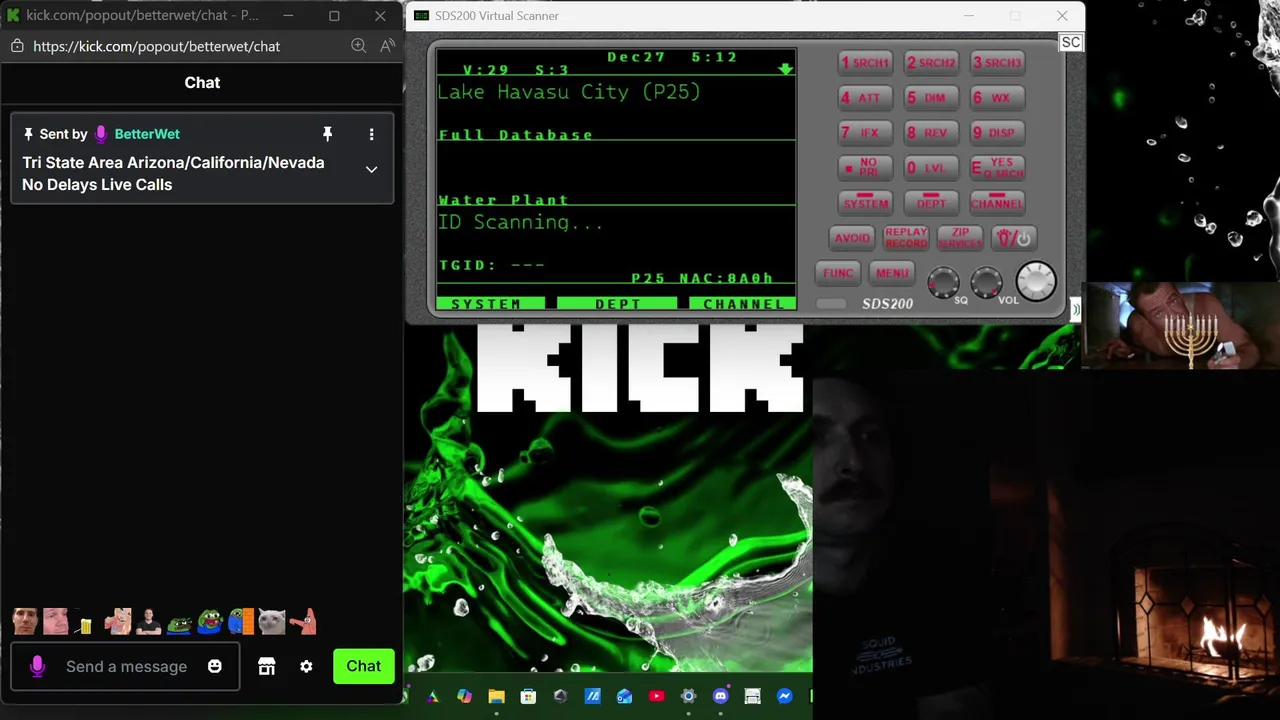Open YouTube from the taskbar
Screen dimensions: 1280x720
coord(656,696)
